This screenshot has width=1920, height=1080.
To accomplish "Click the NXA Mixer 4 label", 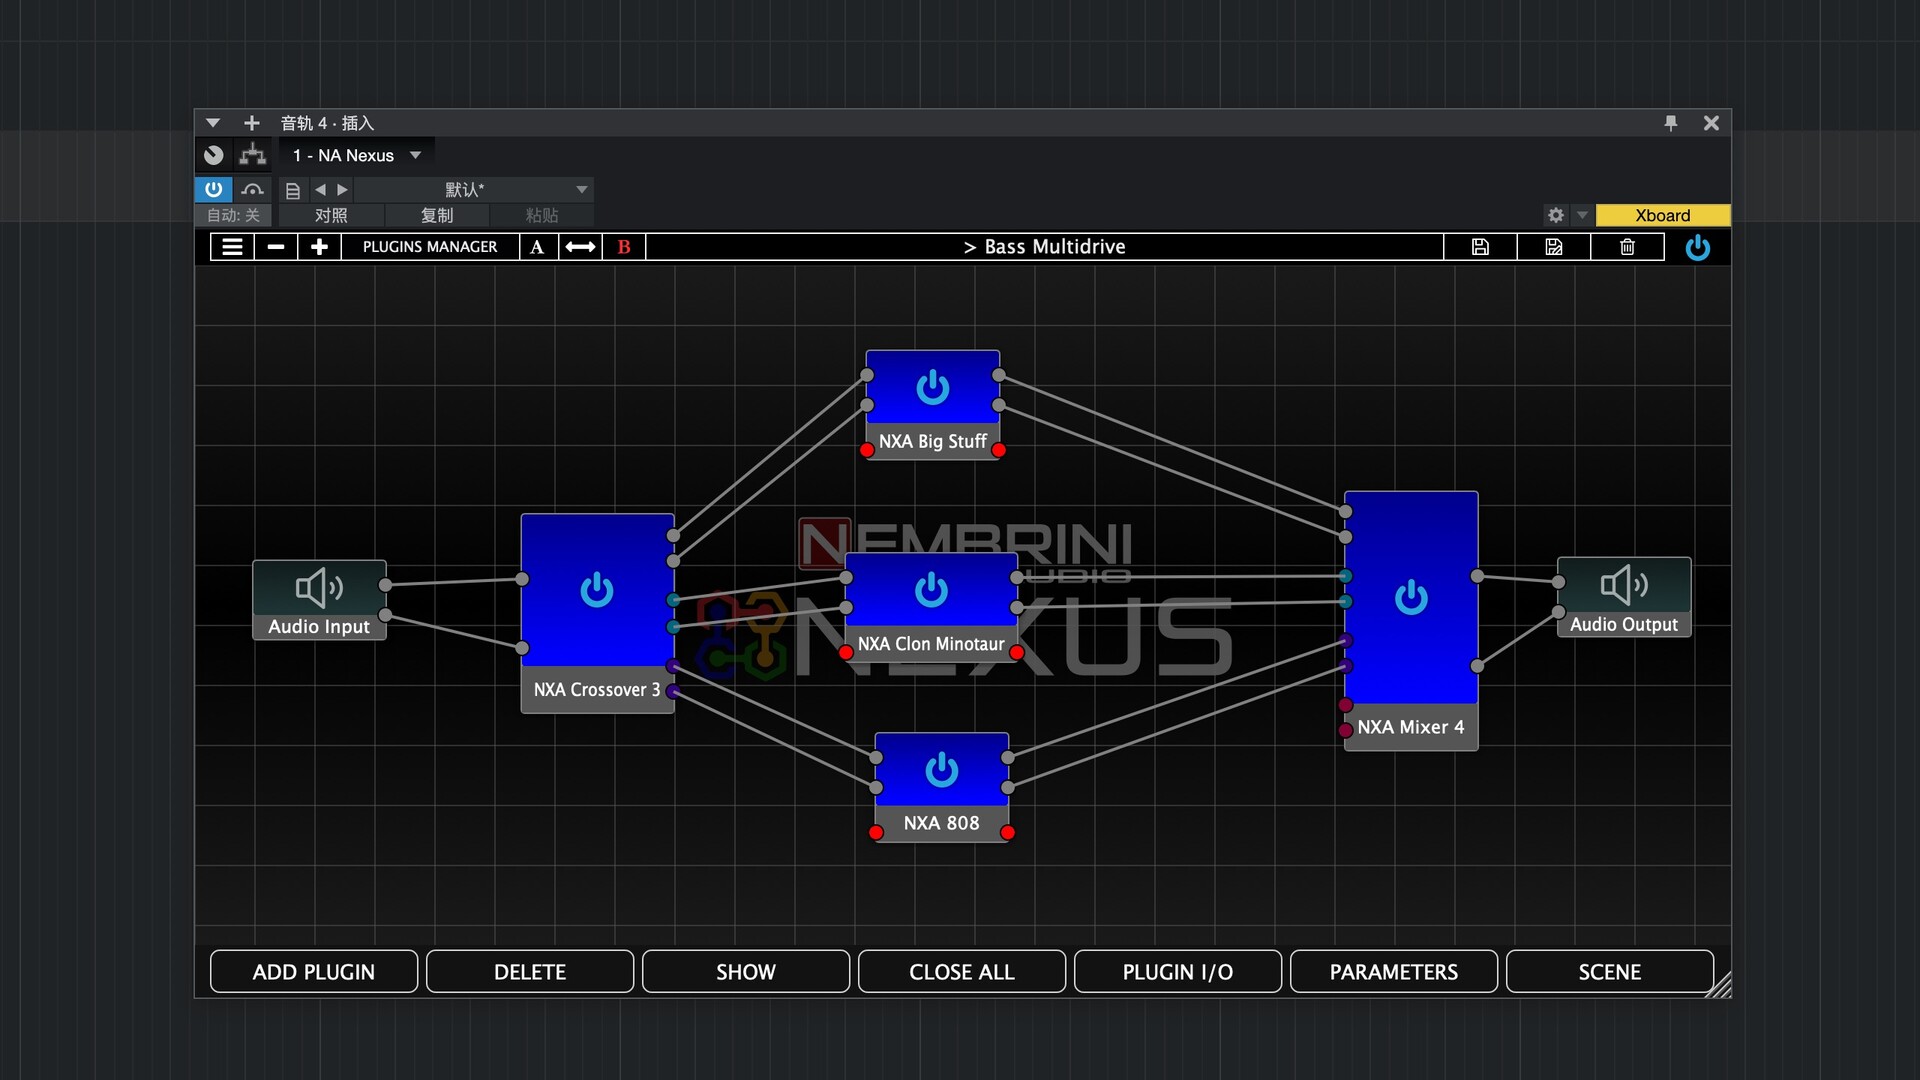I will [x=1411, y=727].
